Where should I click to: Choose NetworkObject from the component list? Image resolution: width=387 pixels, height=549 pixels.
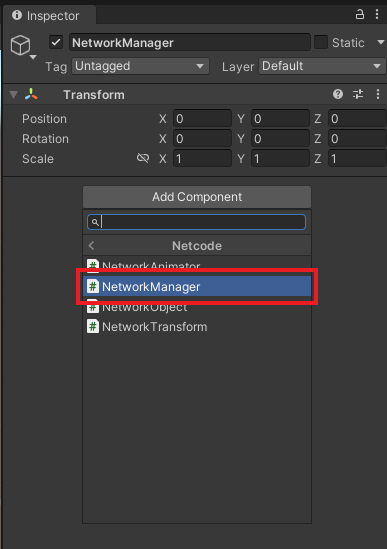197,308
